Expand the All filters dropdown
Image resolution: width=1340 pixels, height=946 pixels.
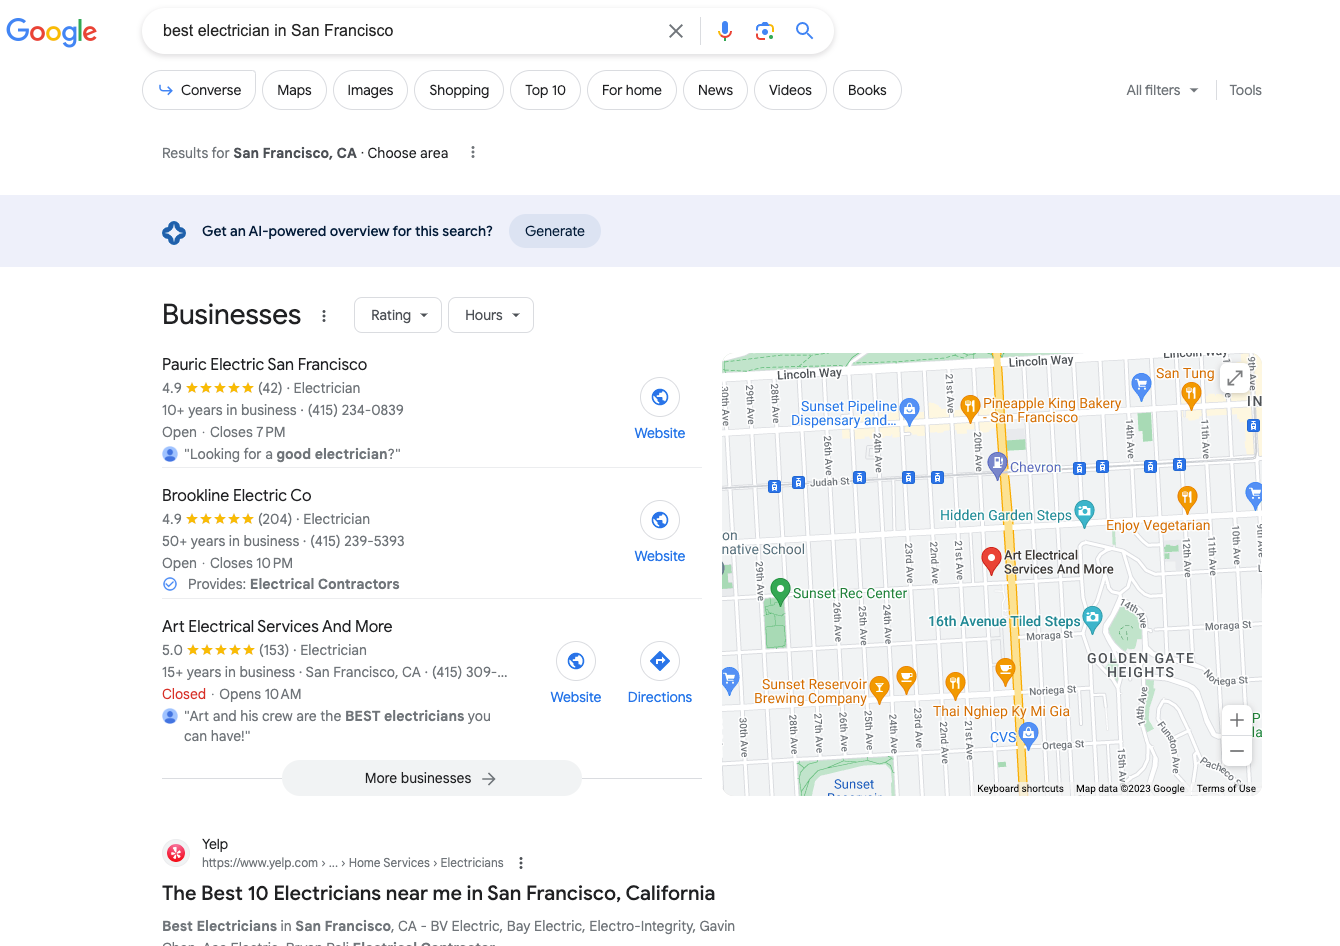[x=1162, y=90]
